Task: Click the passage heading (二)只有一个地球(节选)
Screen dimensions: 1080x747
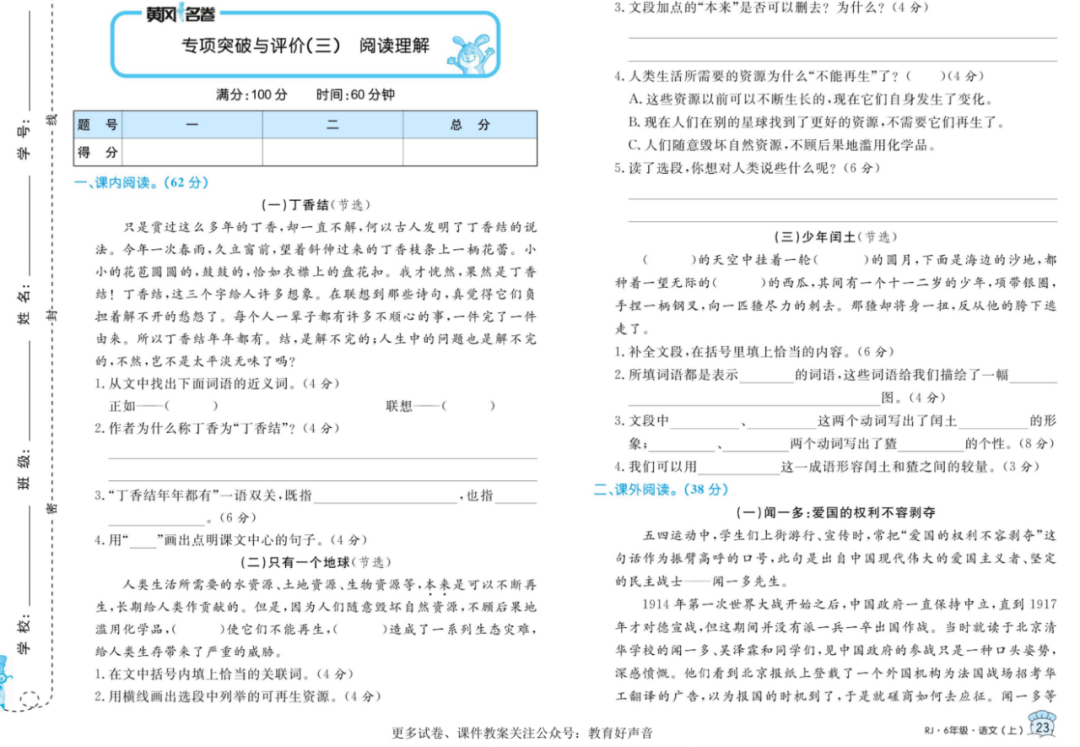Action: pos(315,562)
